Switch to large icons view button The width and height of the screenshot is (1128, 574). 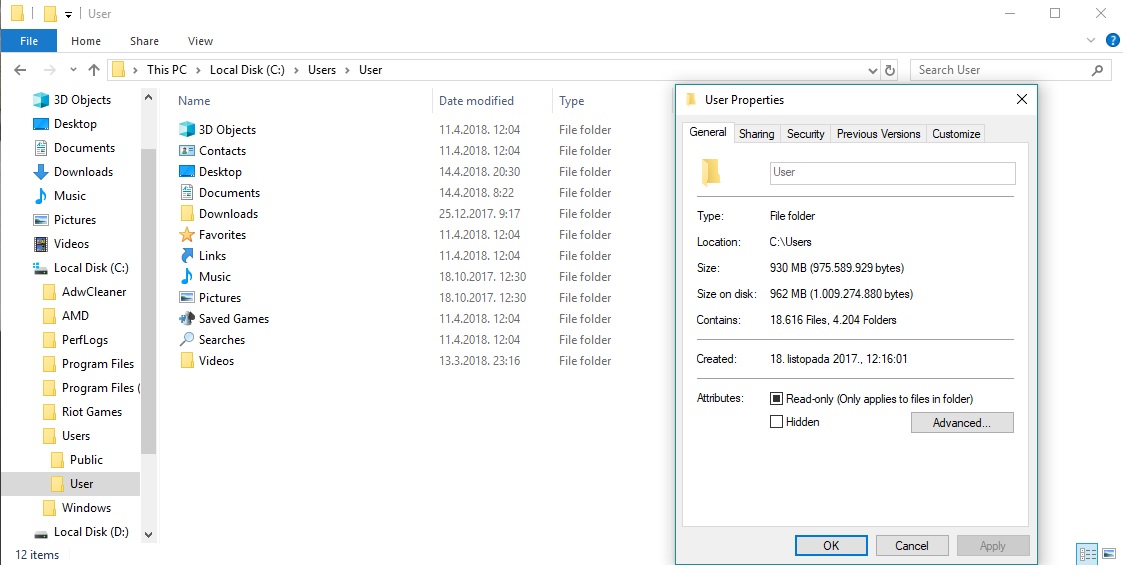[1112, 554]
